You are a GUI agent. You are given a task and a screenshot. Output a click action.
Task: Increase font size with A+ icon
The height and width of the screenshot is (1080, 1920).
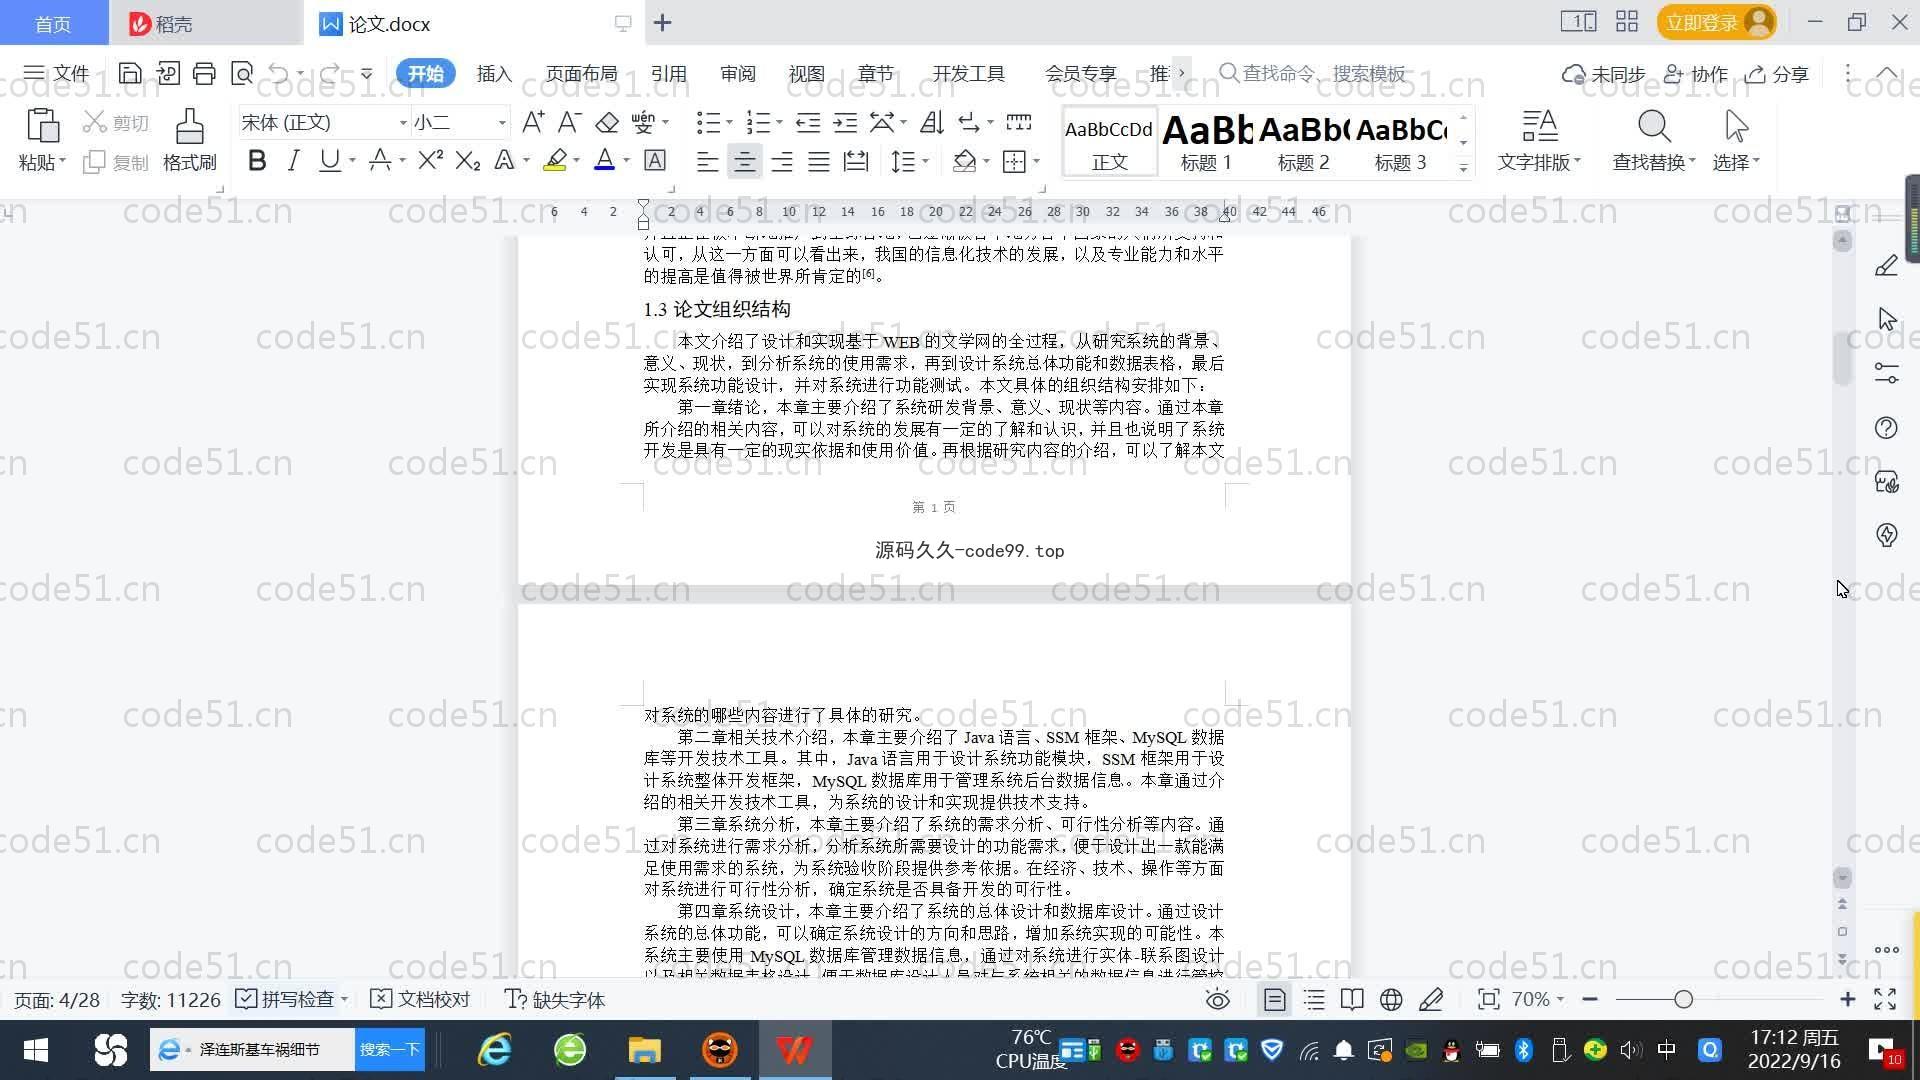[x=533, y=122]
